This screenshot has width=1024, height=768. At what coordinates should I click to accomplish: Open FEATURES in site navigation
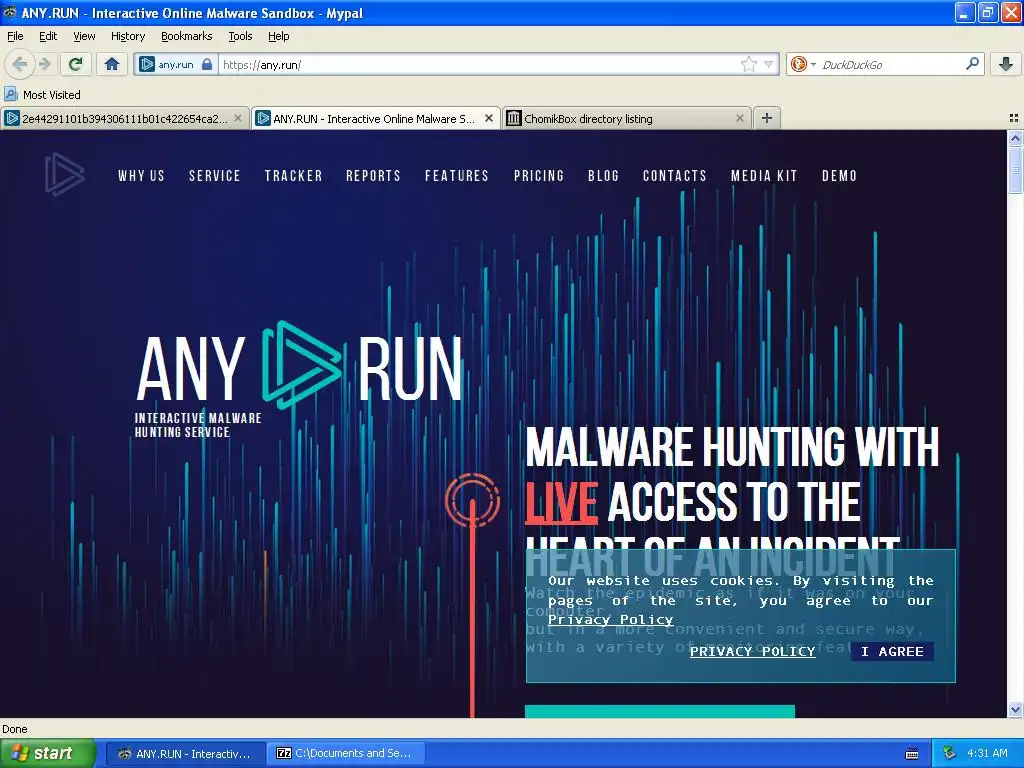[x=456, y=176]
